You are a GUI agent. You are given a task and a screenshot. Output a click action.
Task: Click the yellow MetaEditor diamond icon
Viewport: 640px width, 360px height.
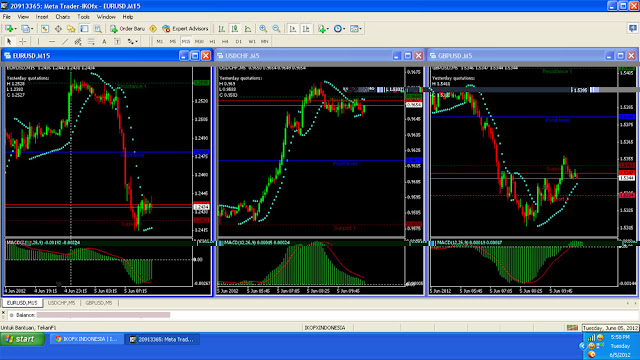pos(153,29)
